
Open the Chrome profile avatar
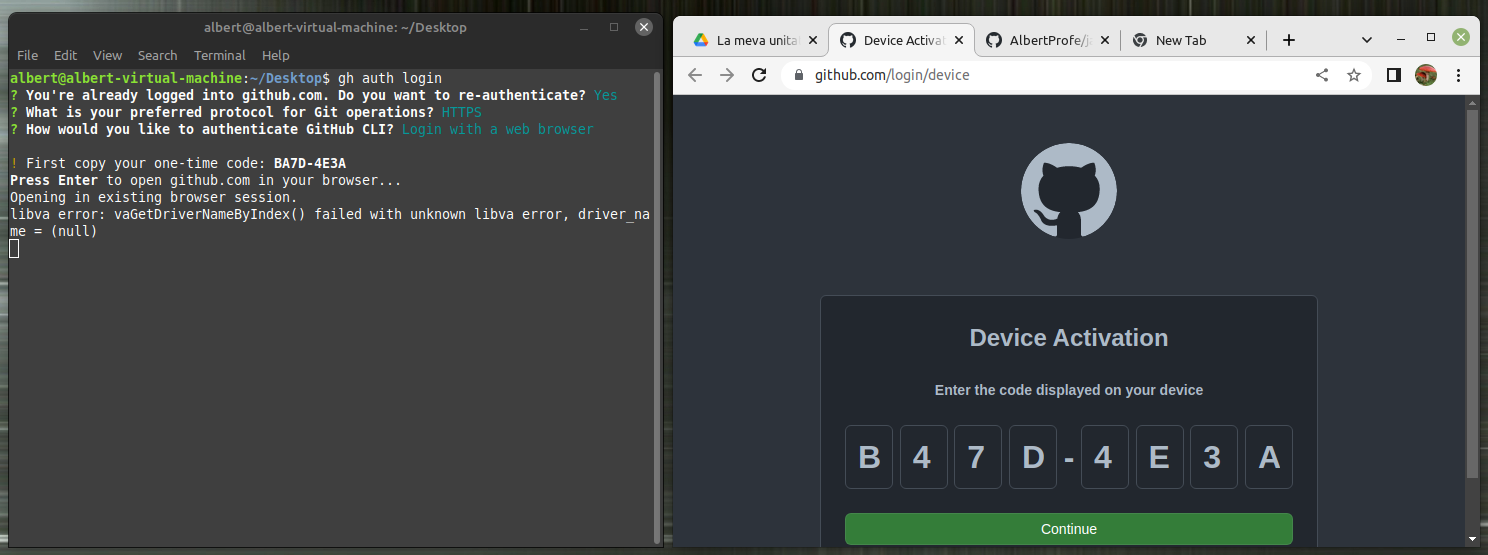(x=1426, y=75)
